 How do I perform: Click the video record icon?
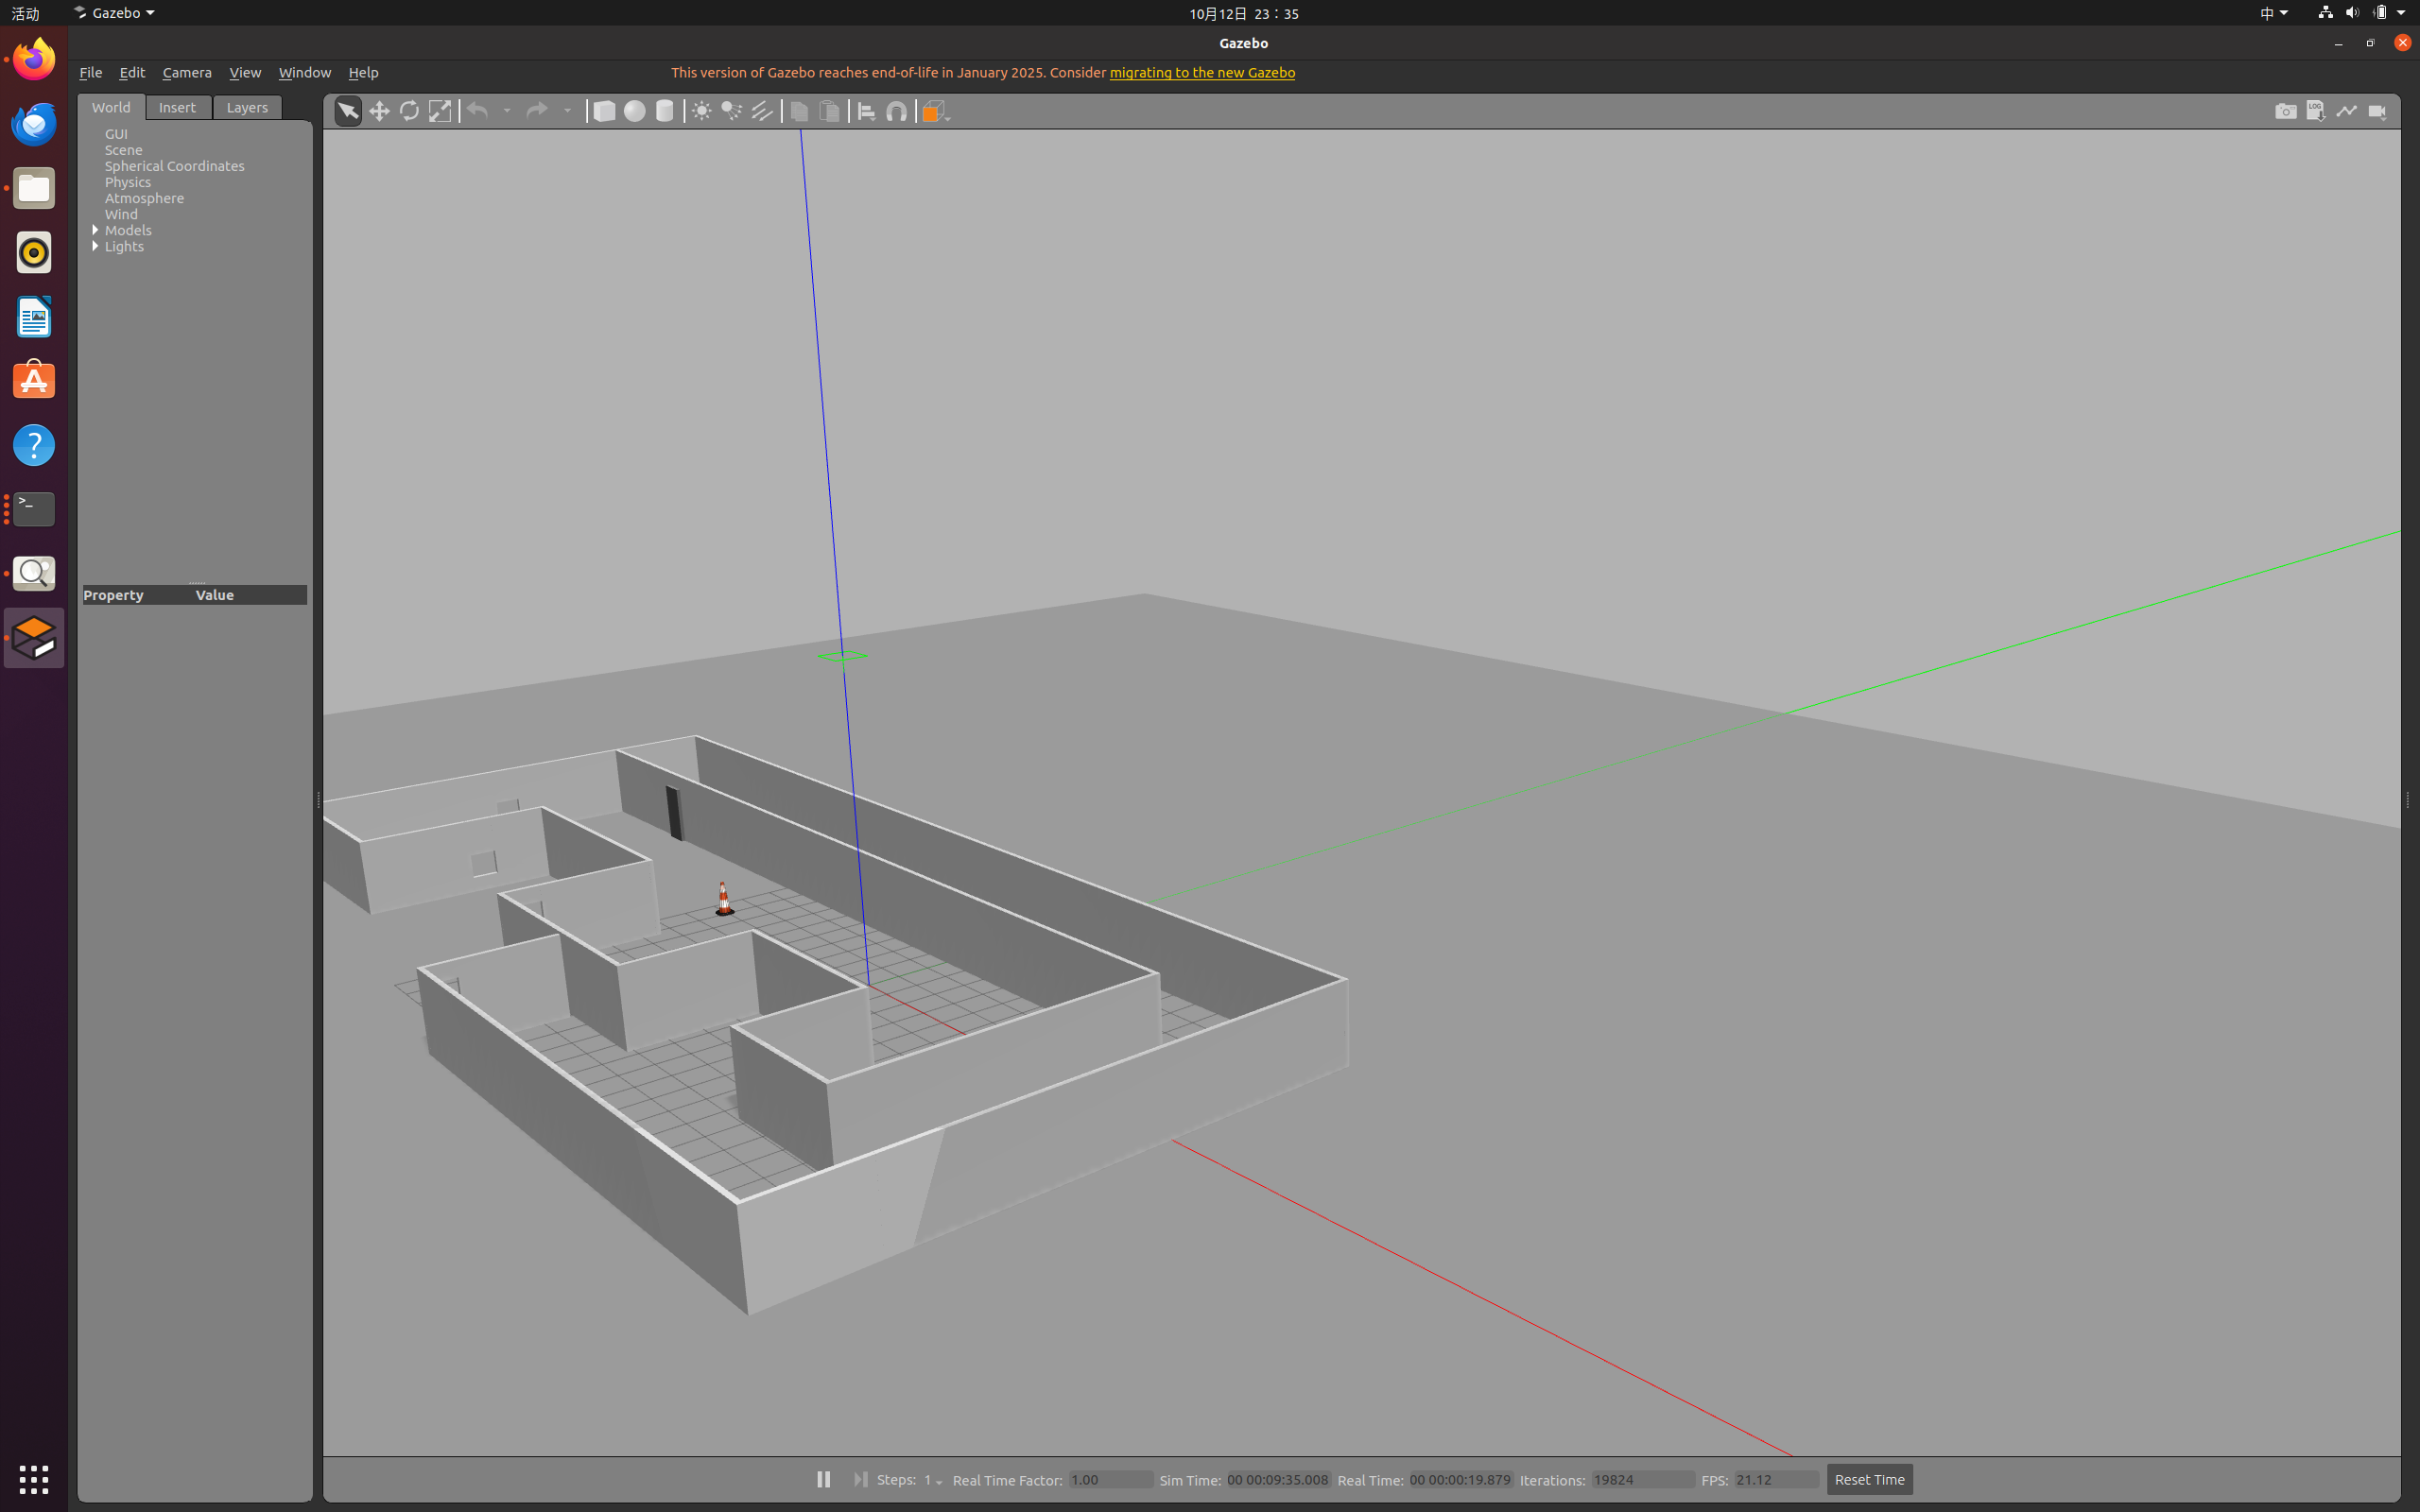coord(2378,111)
